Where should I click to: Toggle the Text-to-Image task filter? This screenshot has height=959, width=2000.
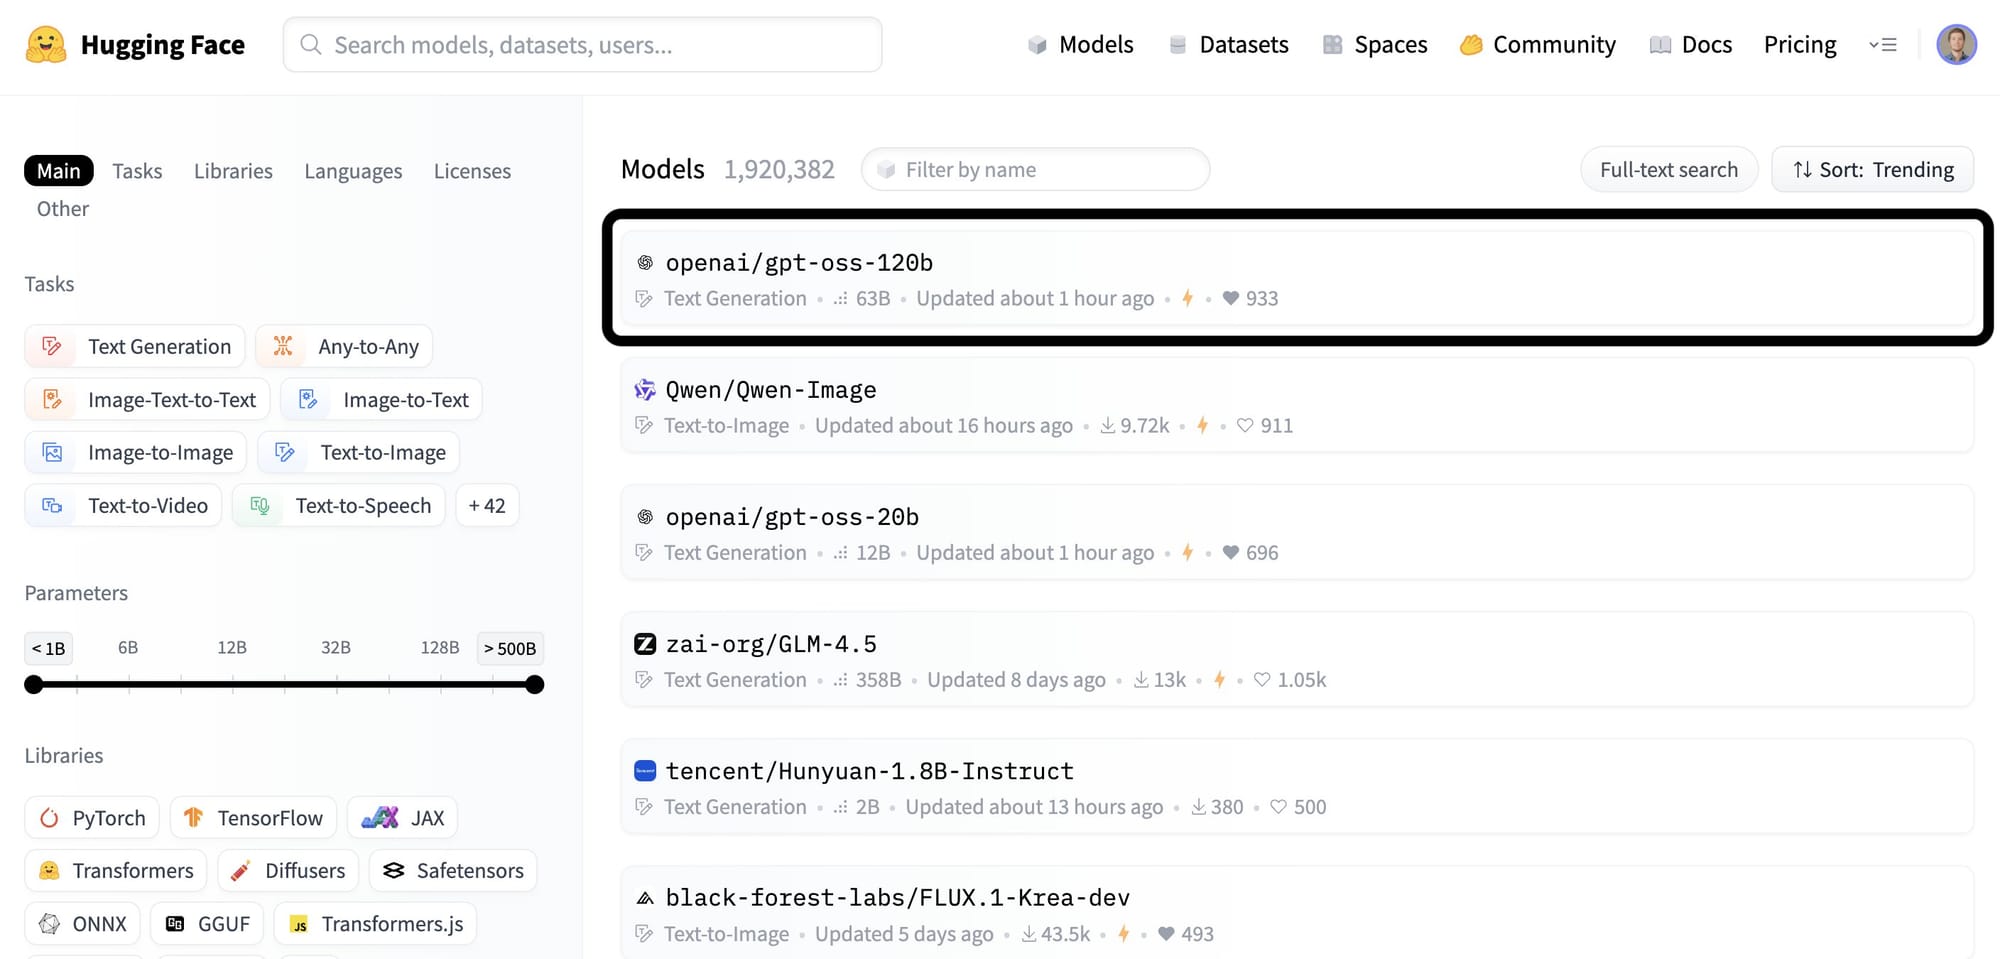[359, 452]
